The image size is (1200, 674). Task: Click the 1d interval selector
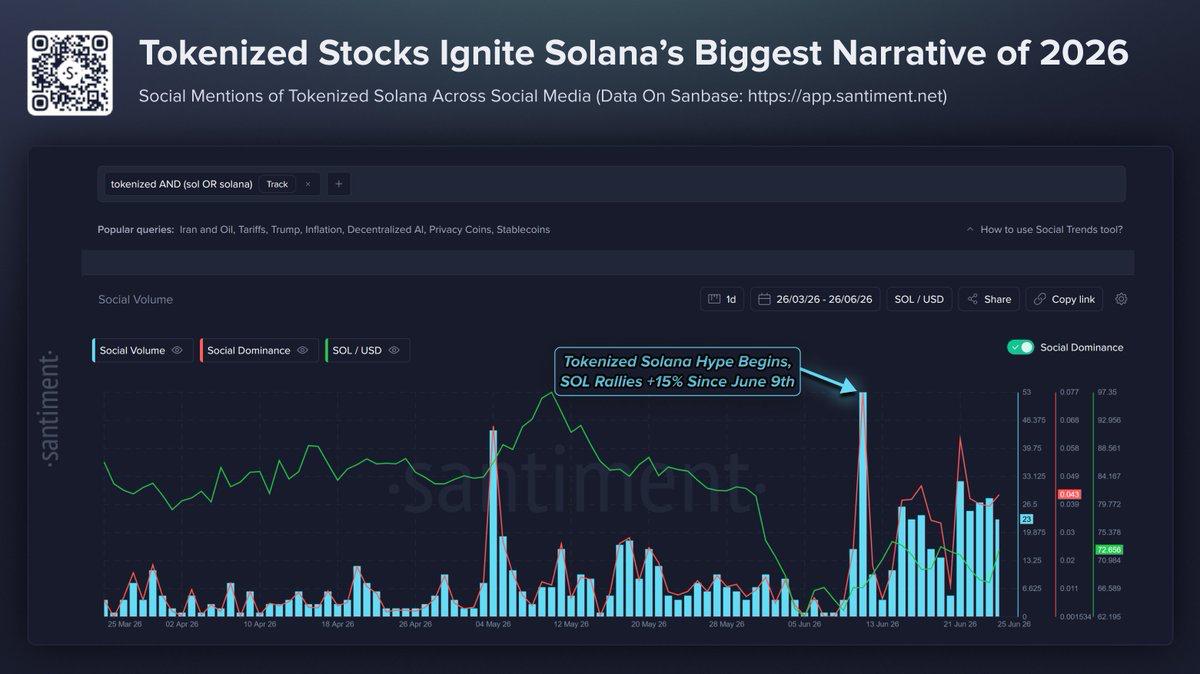tap(722, 299)
